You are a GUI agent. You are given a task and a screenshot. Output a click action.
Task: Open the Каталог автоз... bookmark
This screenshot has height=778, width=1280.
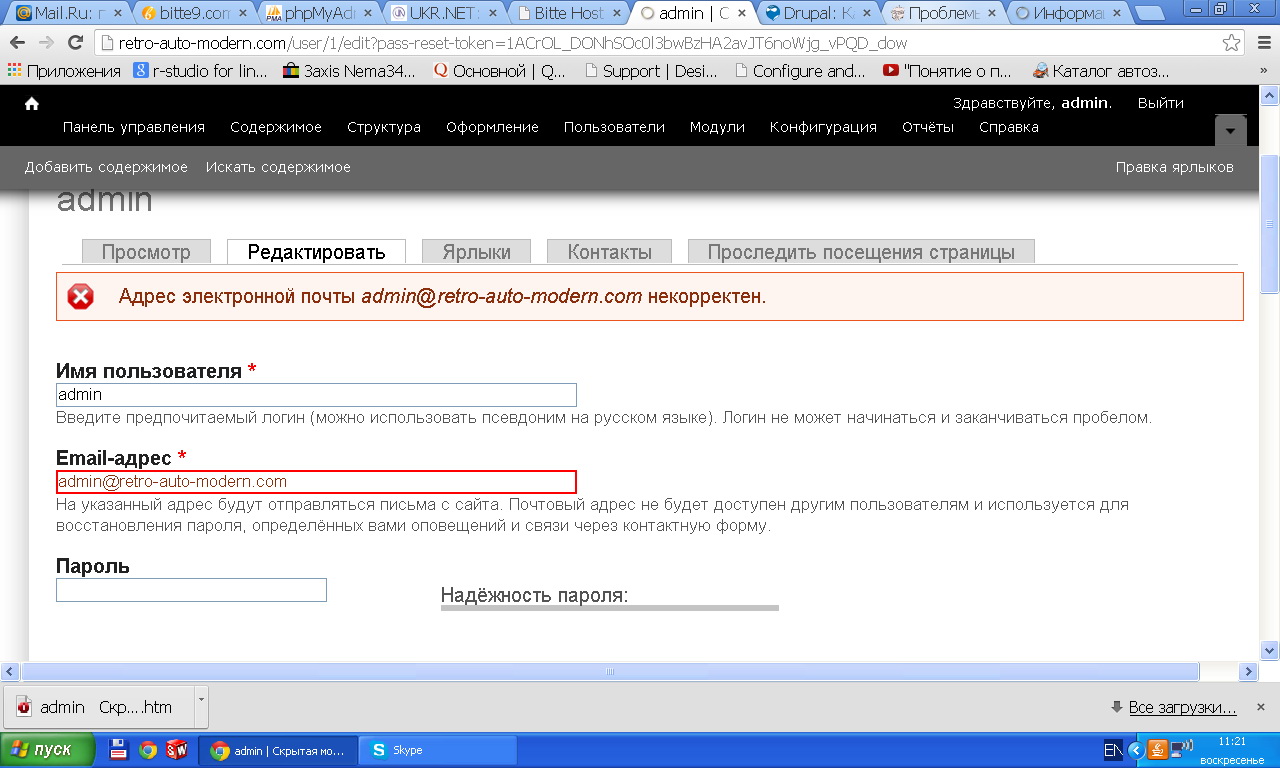click(x=1101, y=71)
